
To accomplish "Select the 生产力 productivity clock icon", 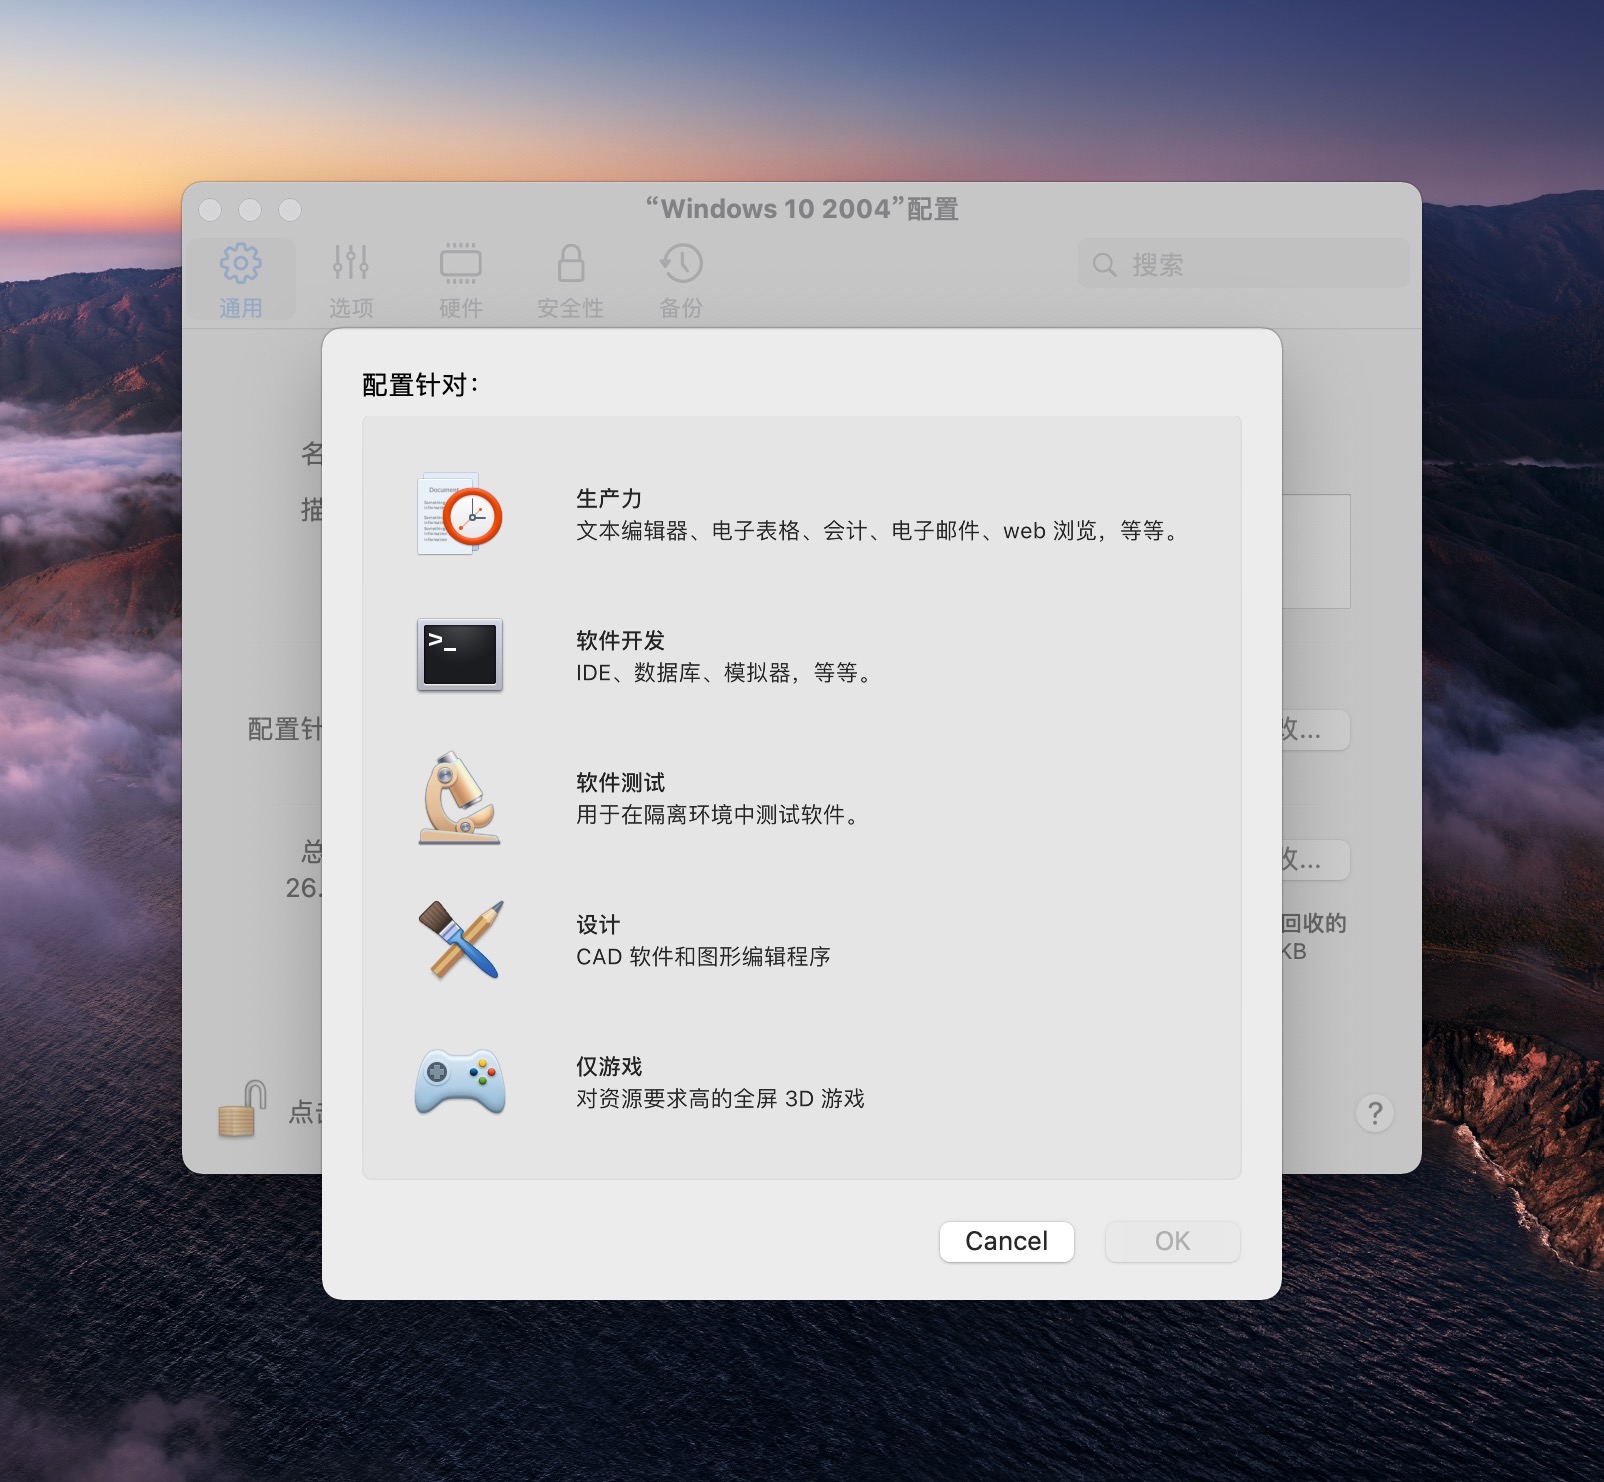I will pyautogui.click(x=460, y=514).
